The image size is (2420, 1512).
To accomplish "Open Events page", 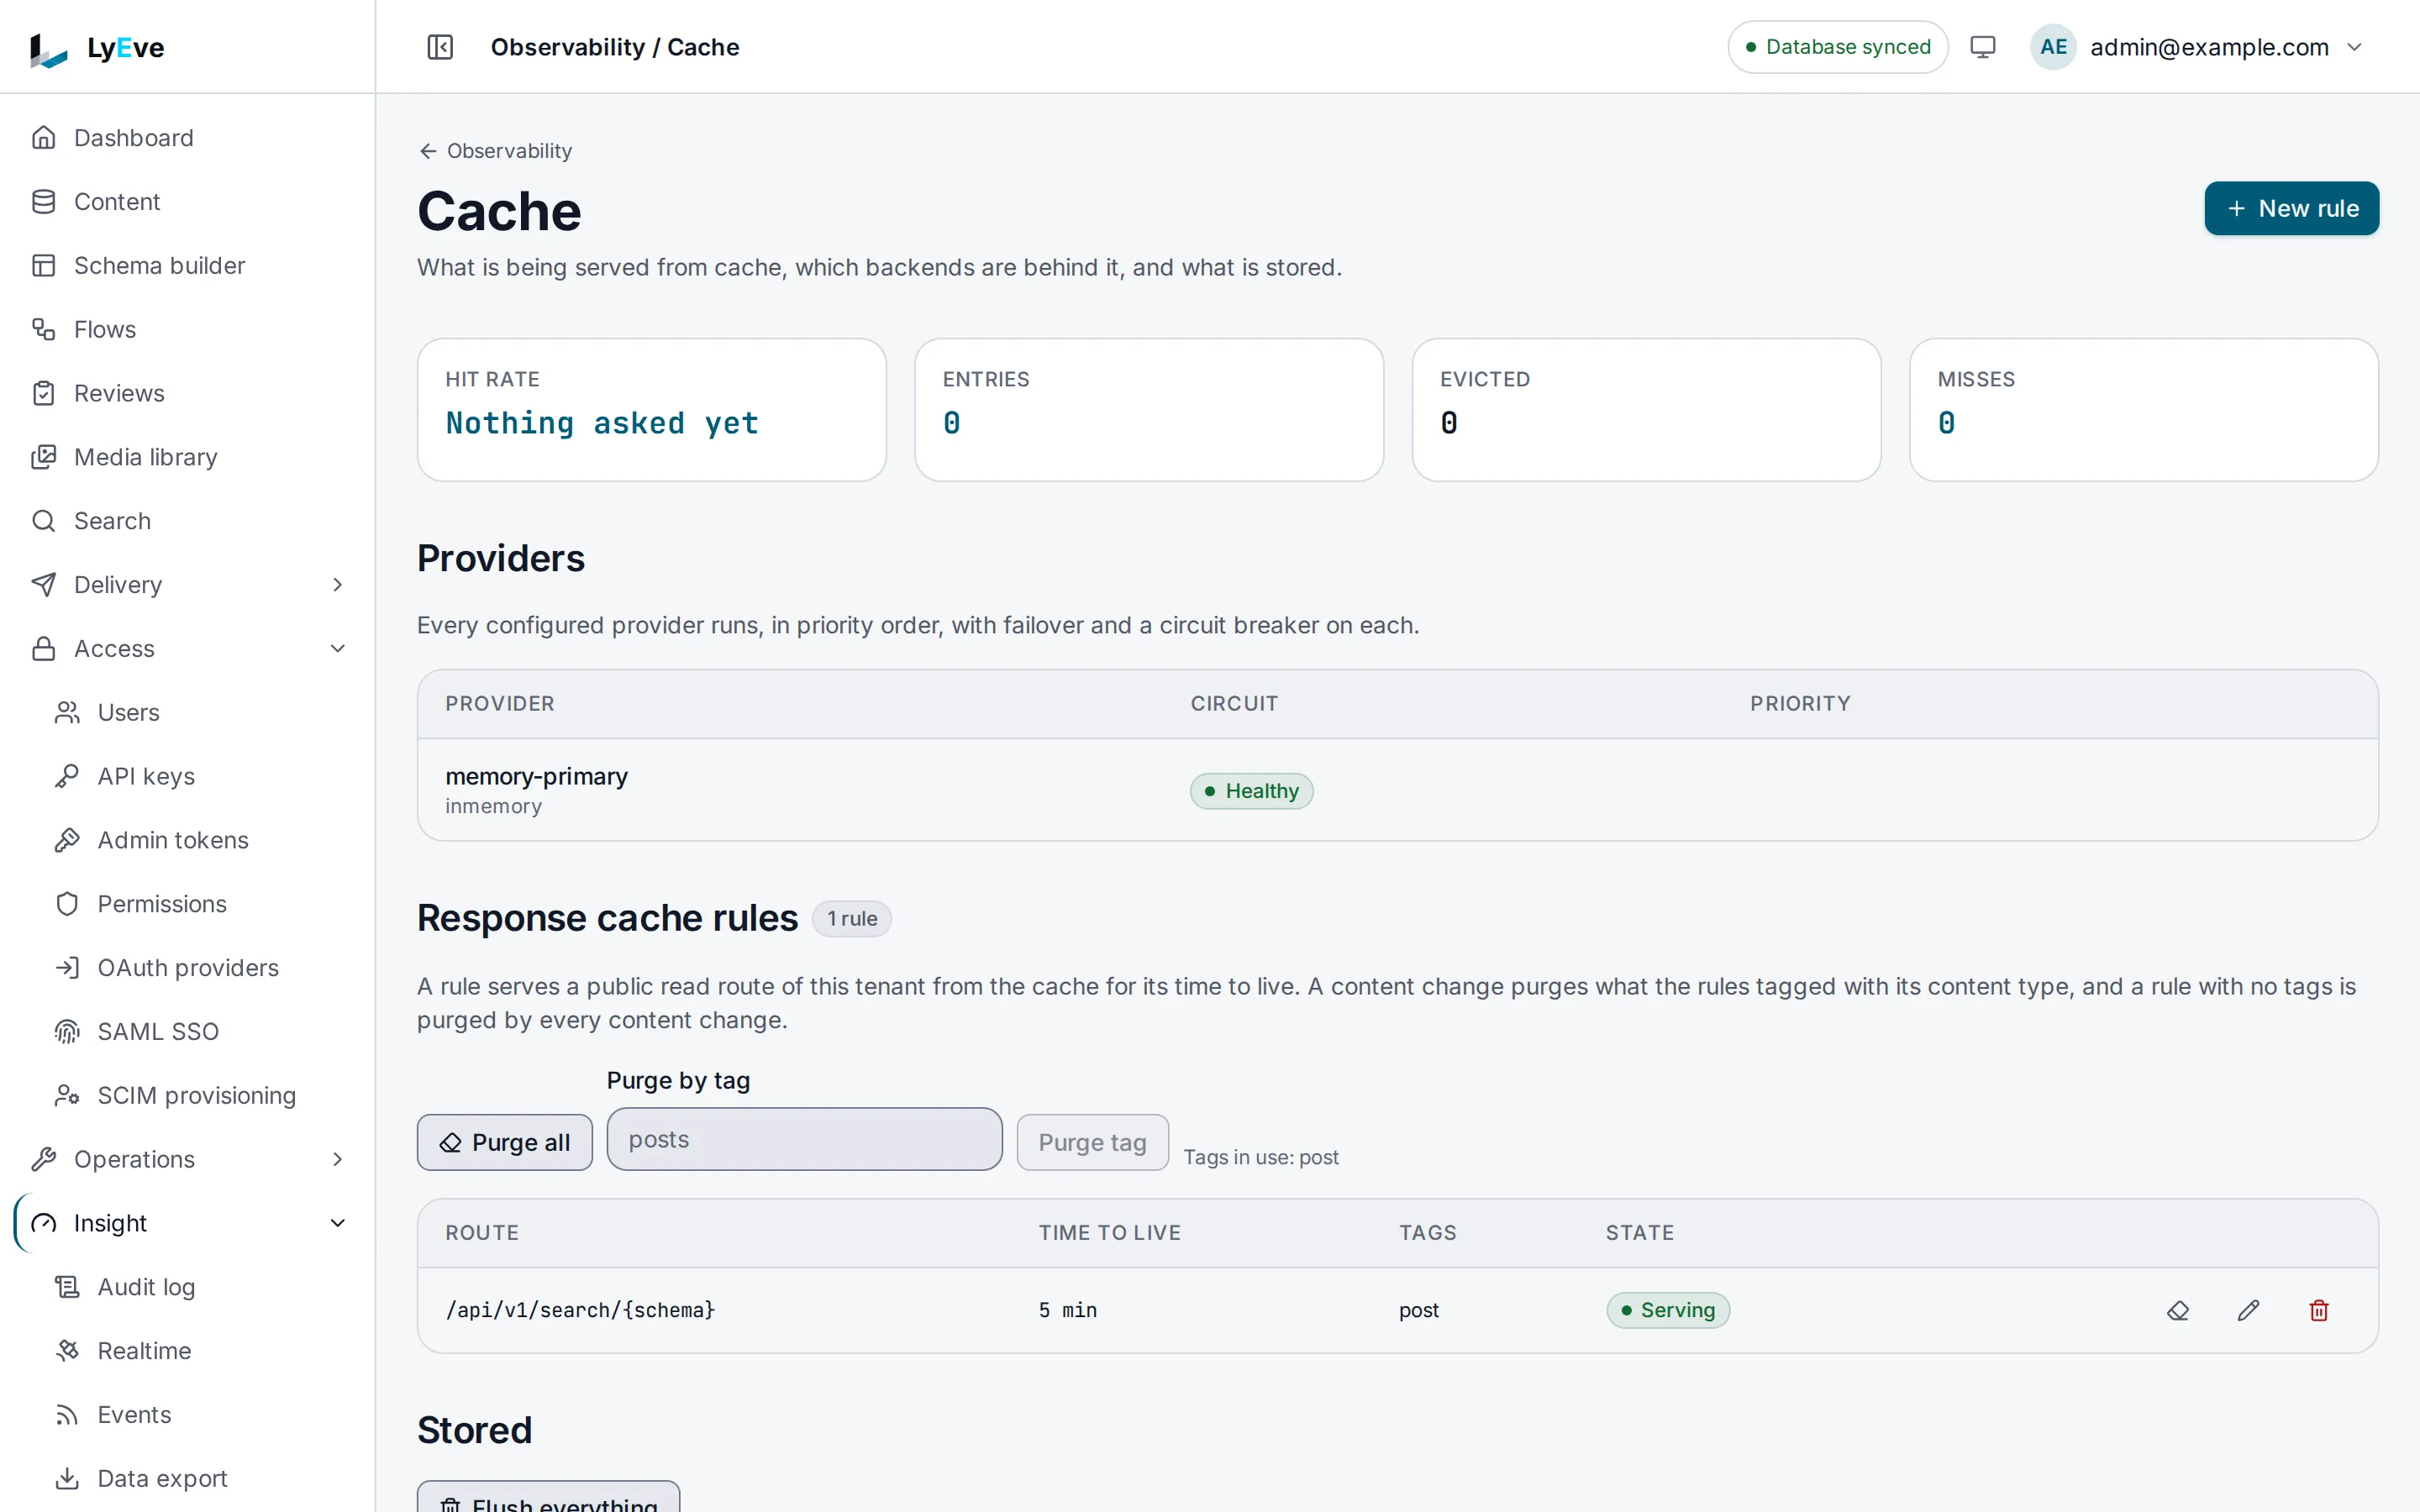I will [199, 1415].
